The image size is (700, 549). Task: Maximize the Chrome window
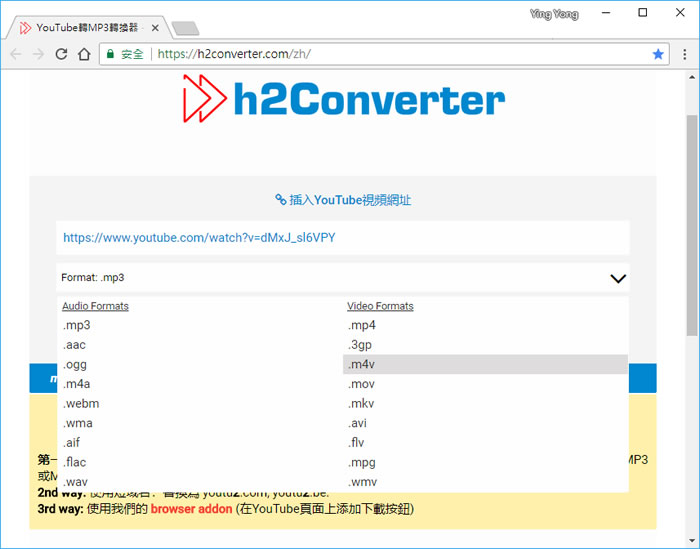[x=643, y=12]
